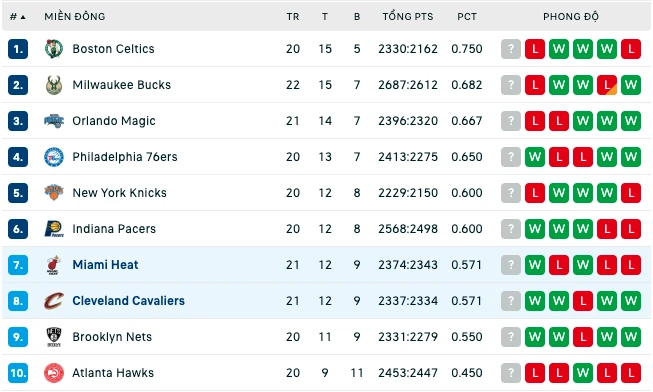Click the New York Knicks logo

click(54, 192)
